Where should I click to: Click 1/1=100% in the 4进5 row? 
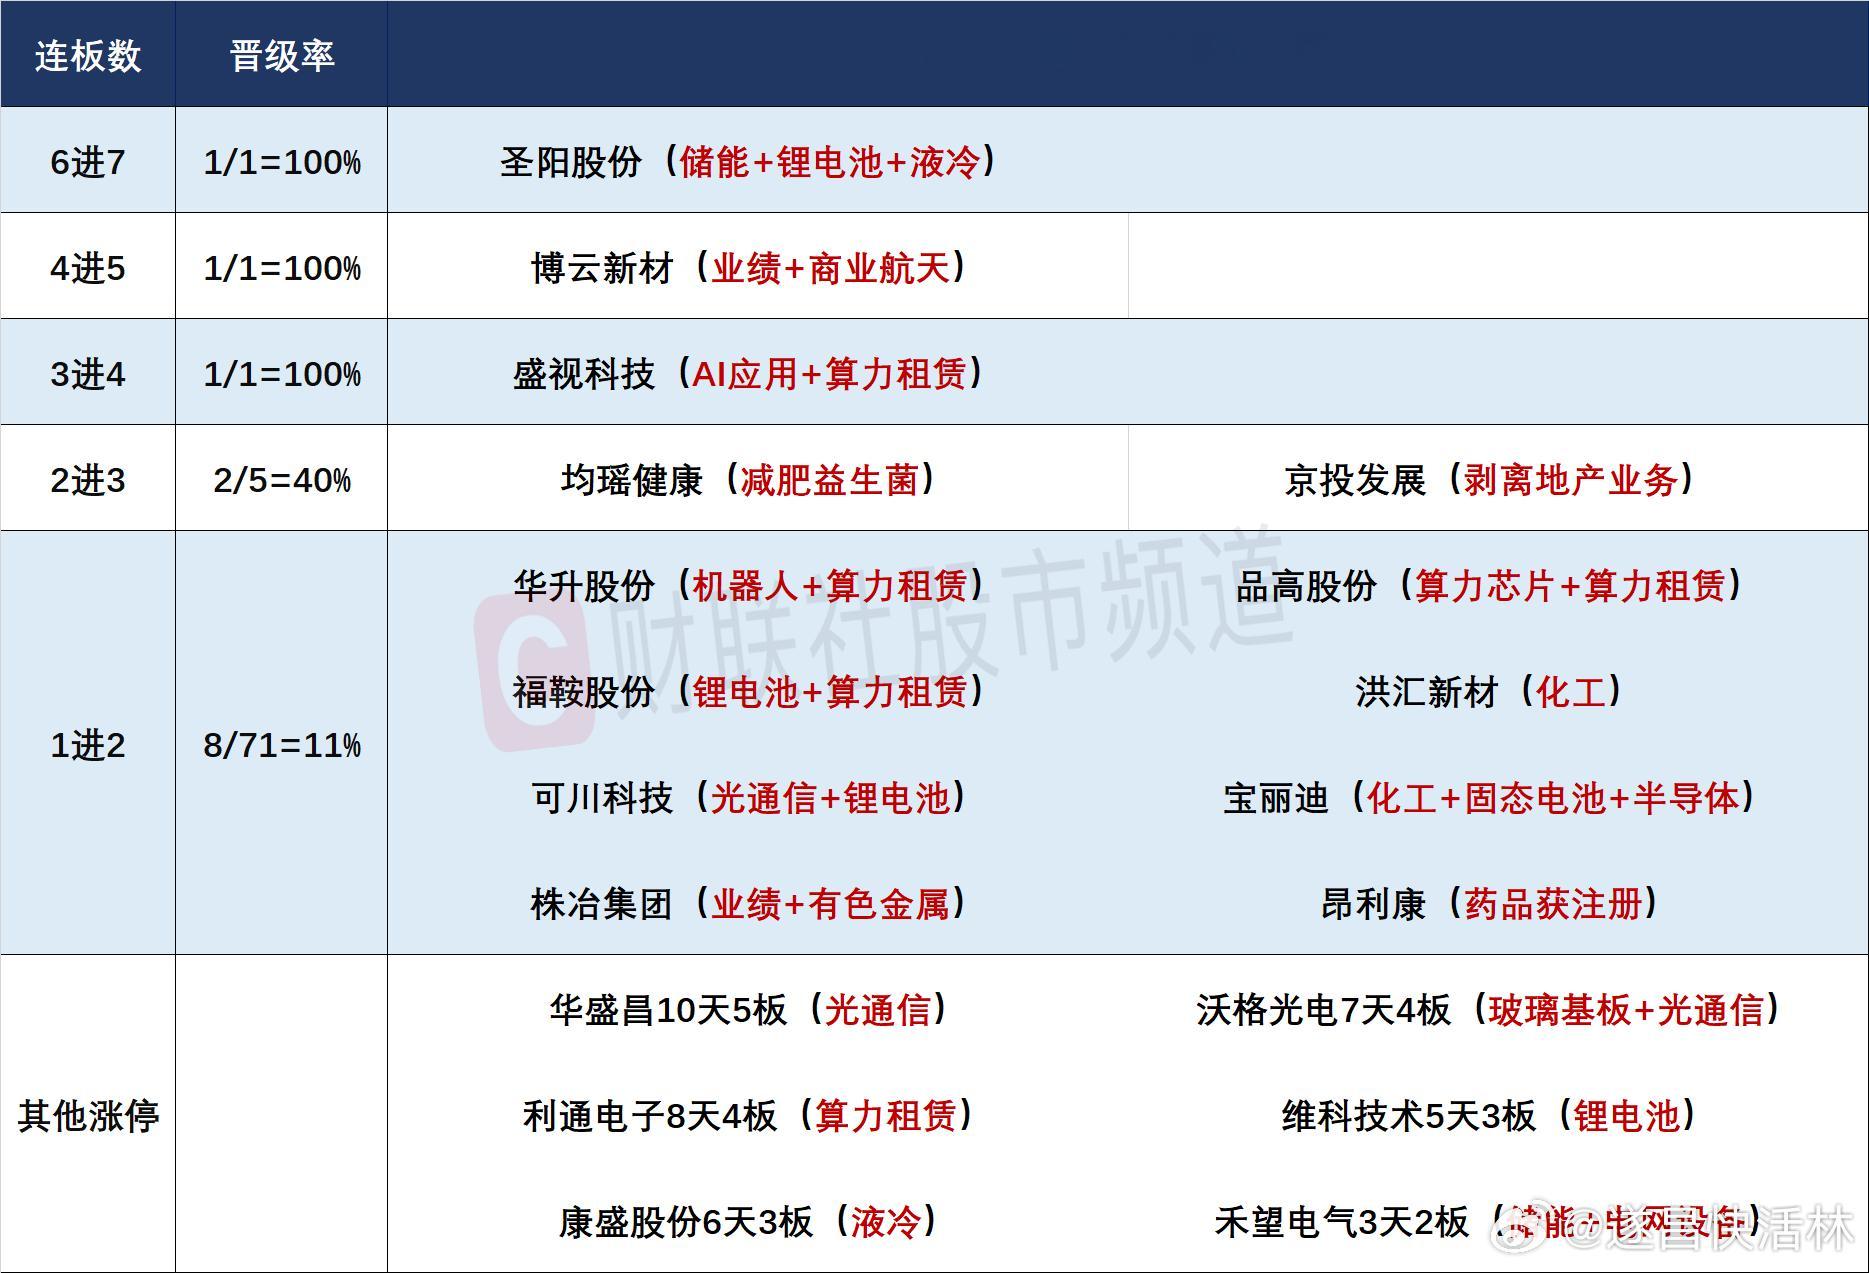282,268
